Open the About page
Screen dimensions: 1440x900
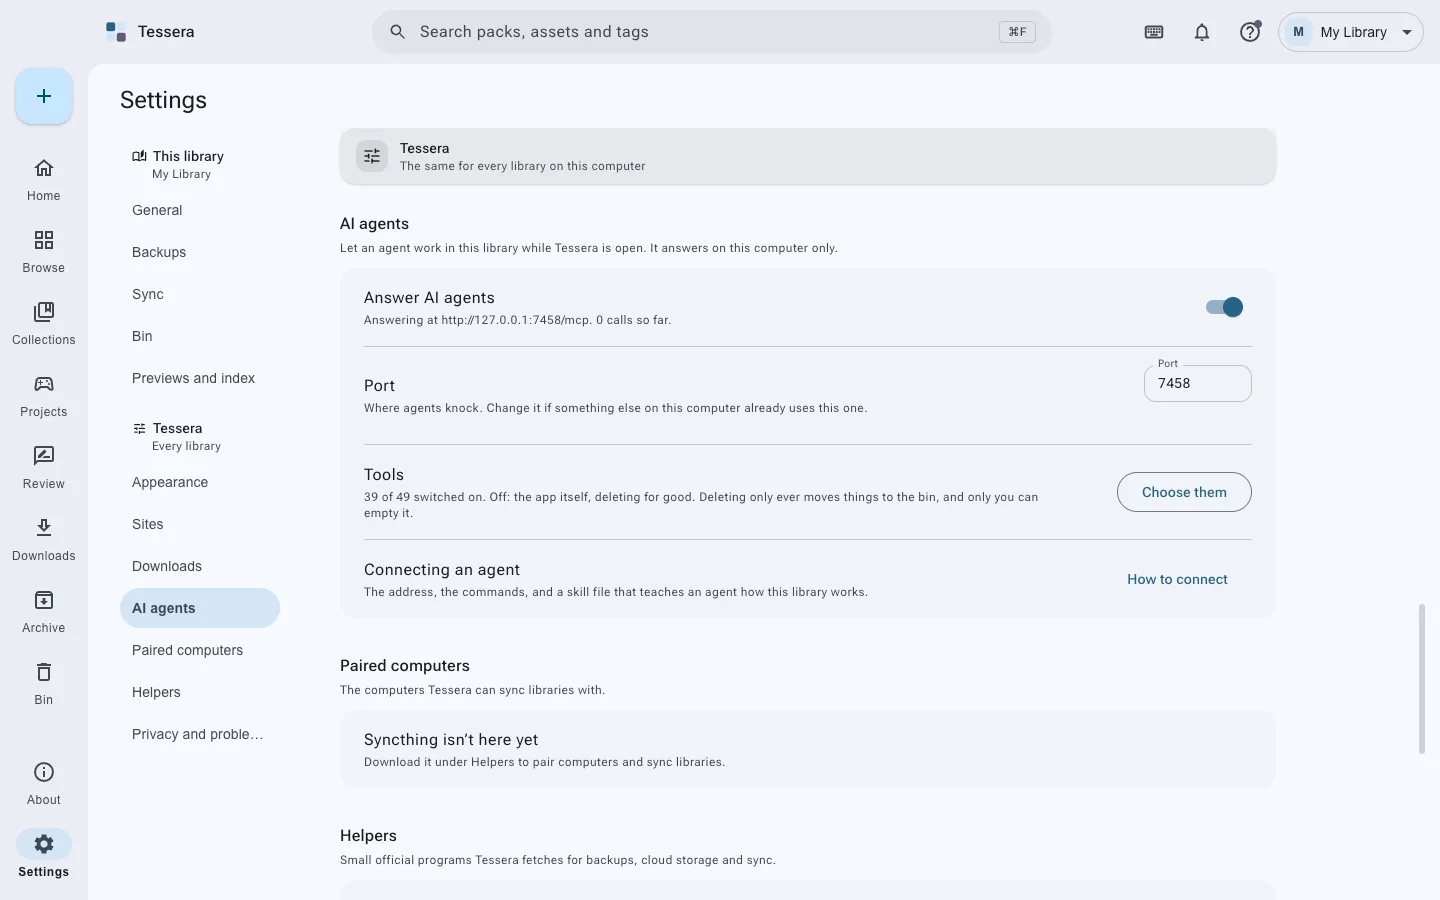pos(44,784)
